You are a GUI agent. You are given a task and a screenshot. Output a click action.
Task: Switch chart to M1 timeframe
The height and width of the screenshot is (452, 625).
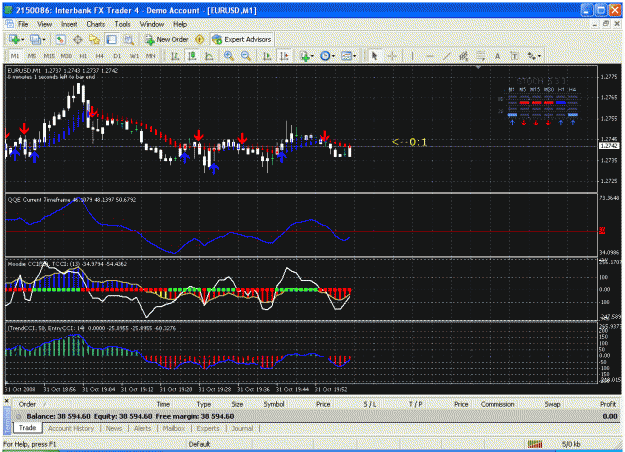15,56
